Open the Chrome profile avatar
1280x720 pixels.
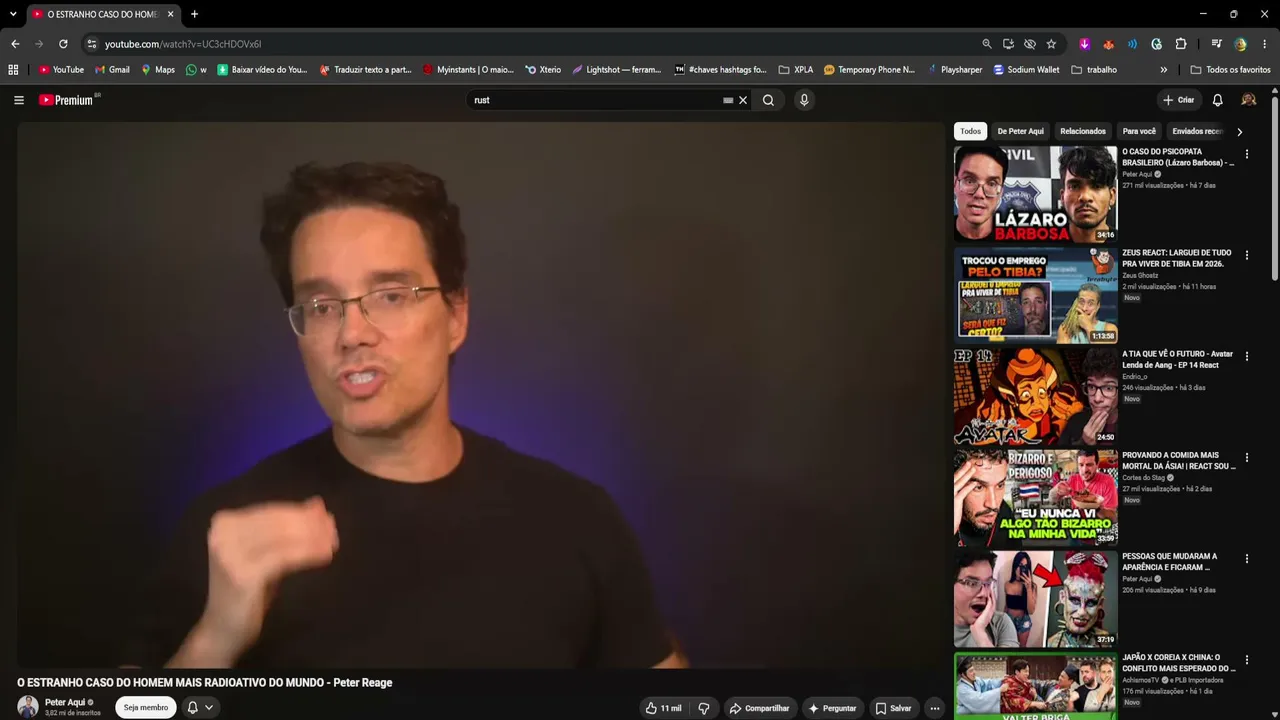tap(1240, 44)
